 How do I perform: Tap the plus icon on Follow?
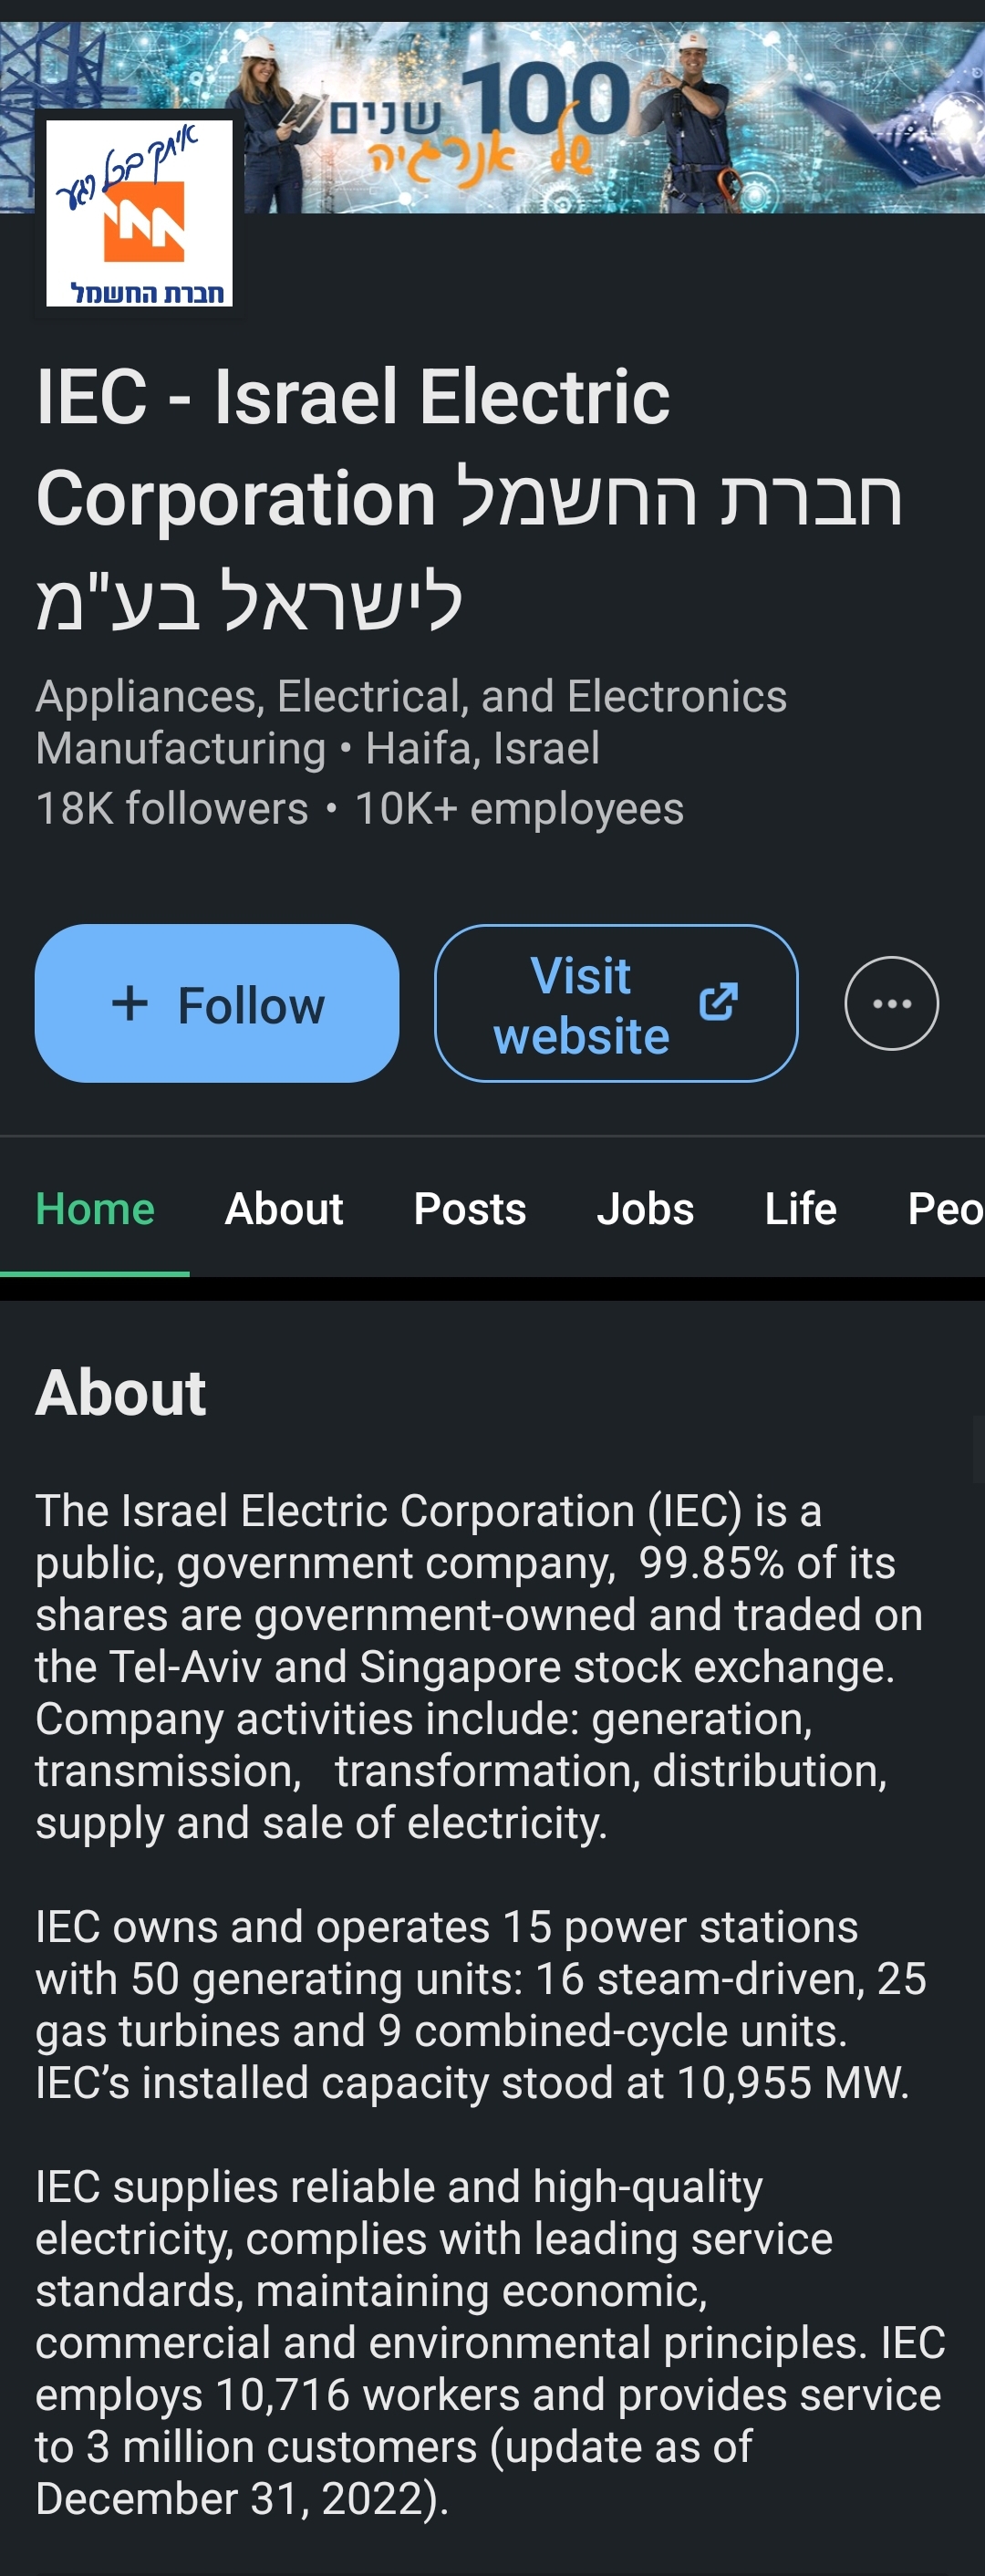point(130,1003)
